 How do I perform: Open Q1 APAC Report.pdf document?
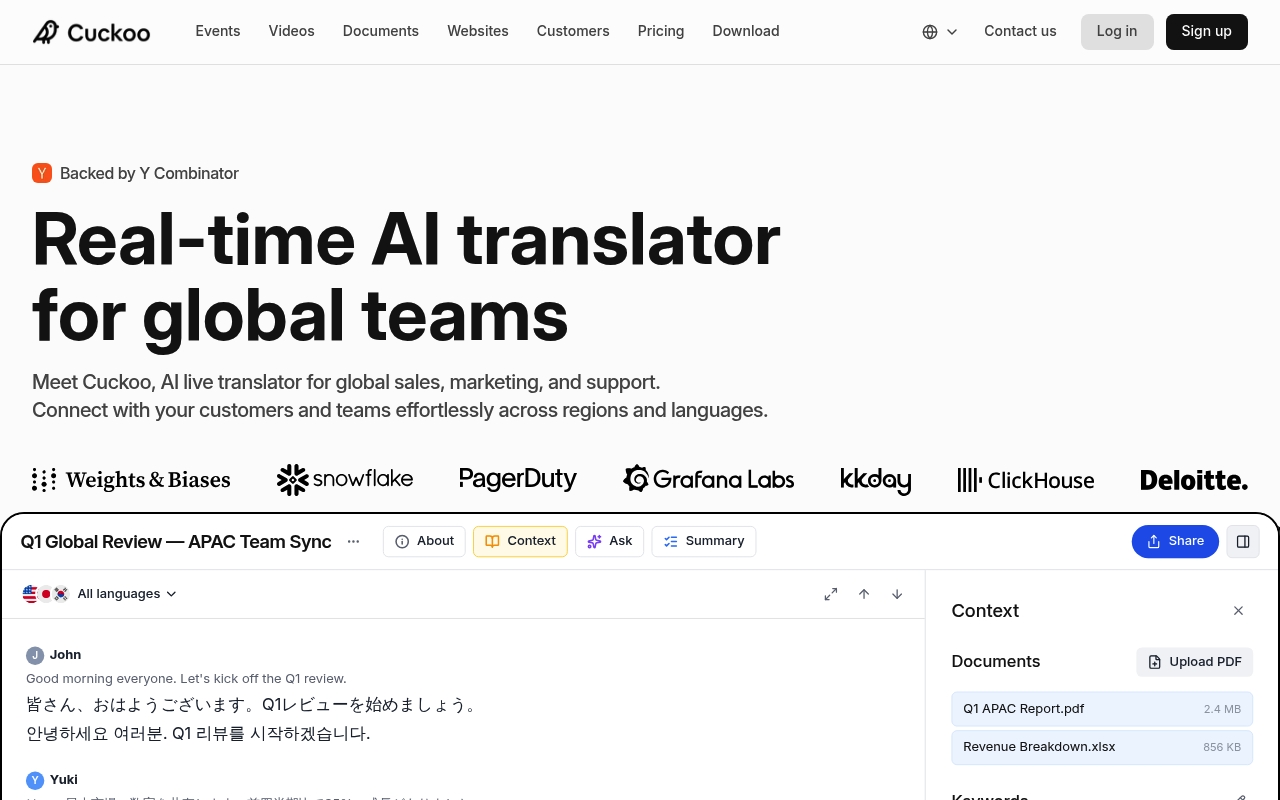click(1102, 709)
